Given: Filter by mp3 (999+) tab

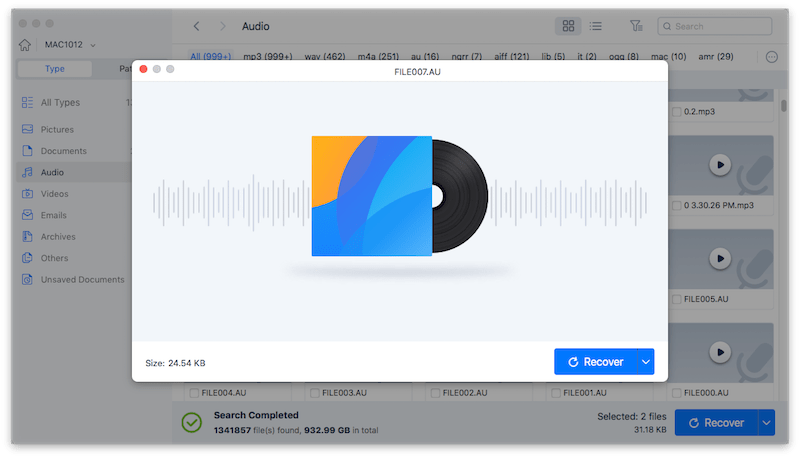Looking at the screenshot, I should click(268, 56).
